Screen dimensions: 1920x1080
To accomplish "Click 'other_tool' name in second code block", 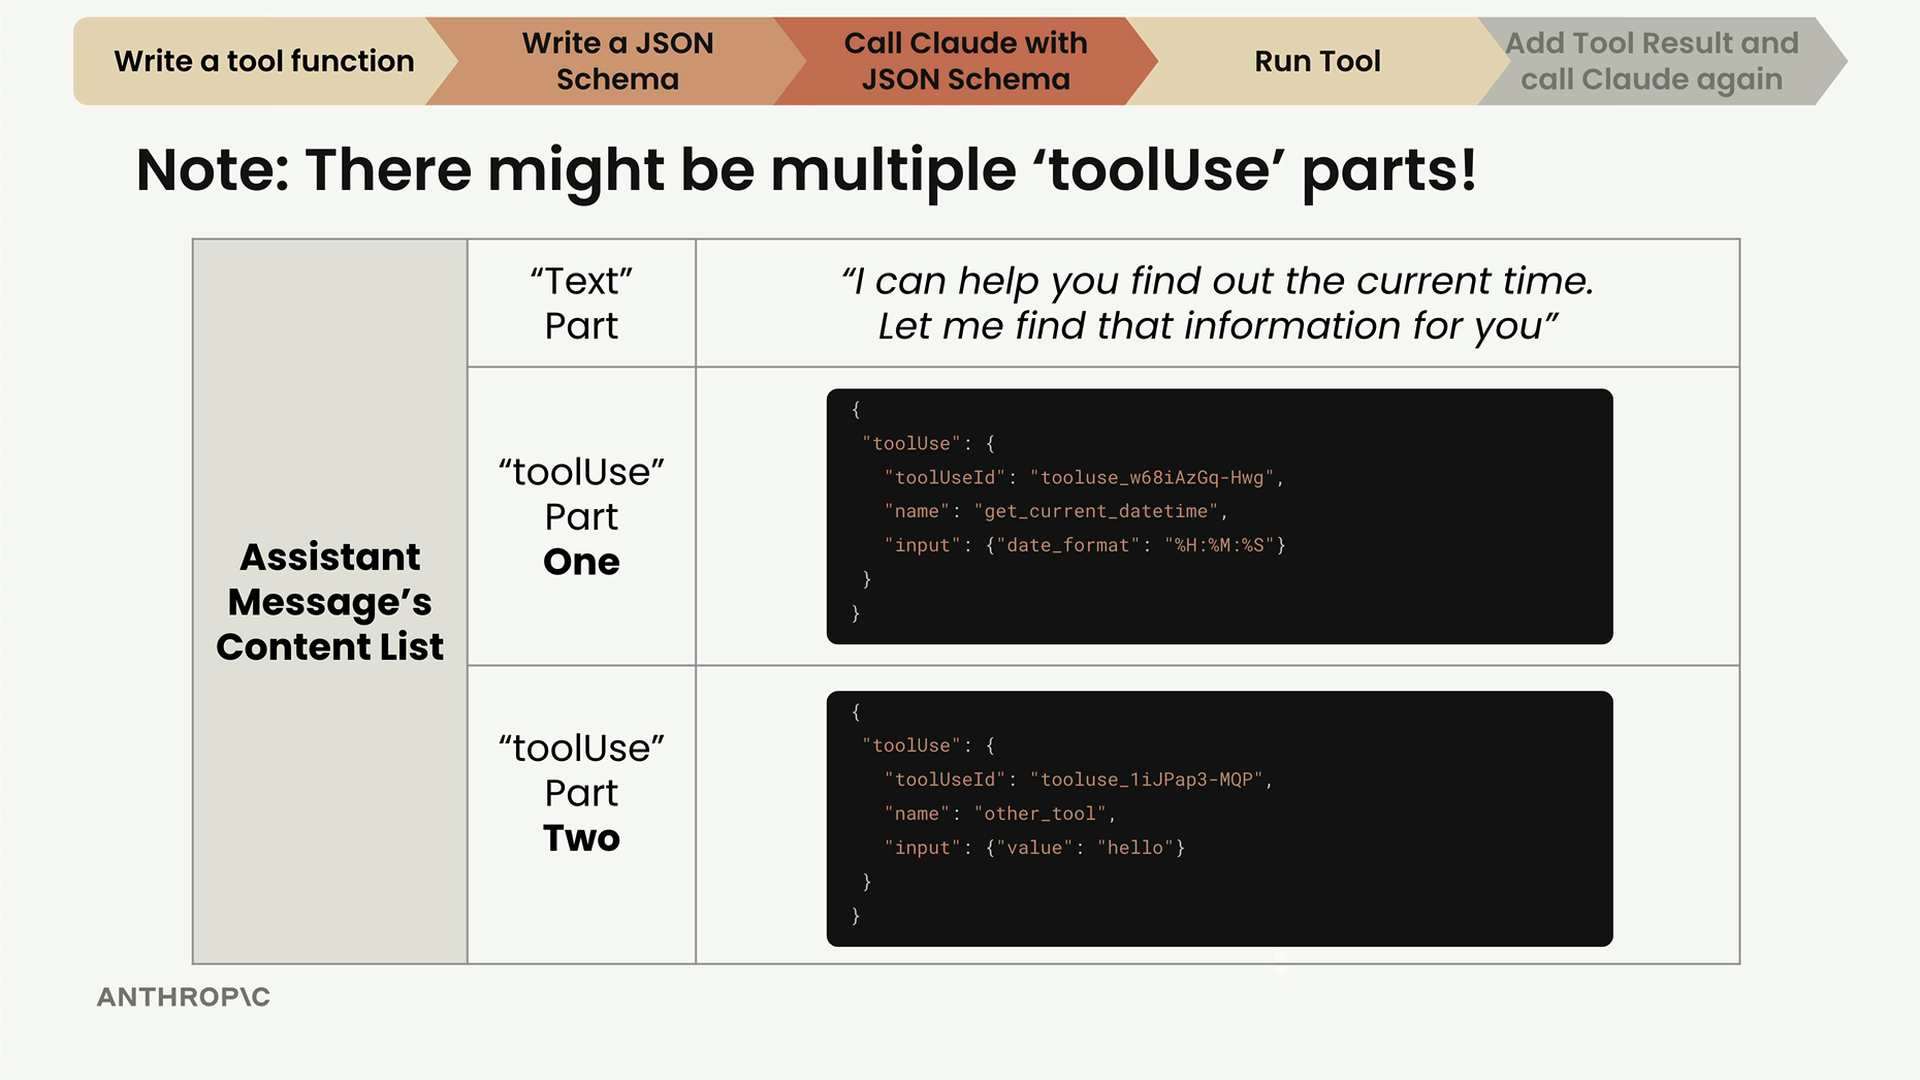I will [1040, 813].
